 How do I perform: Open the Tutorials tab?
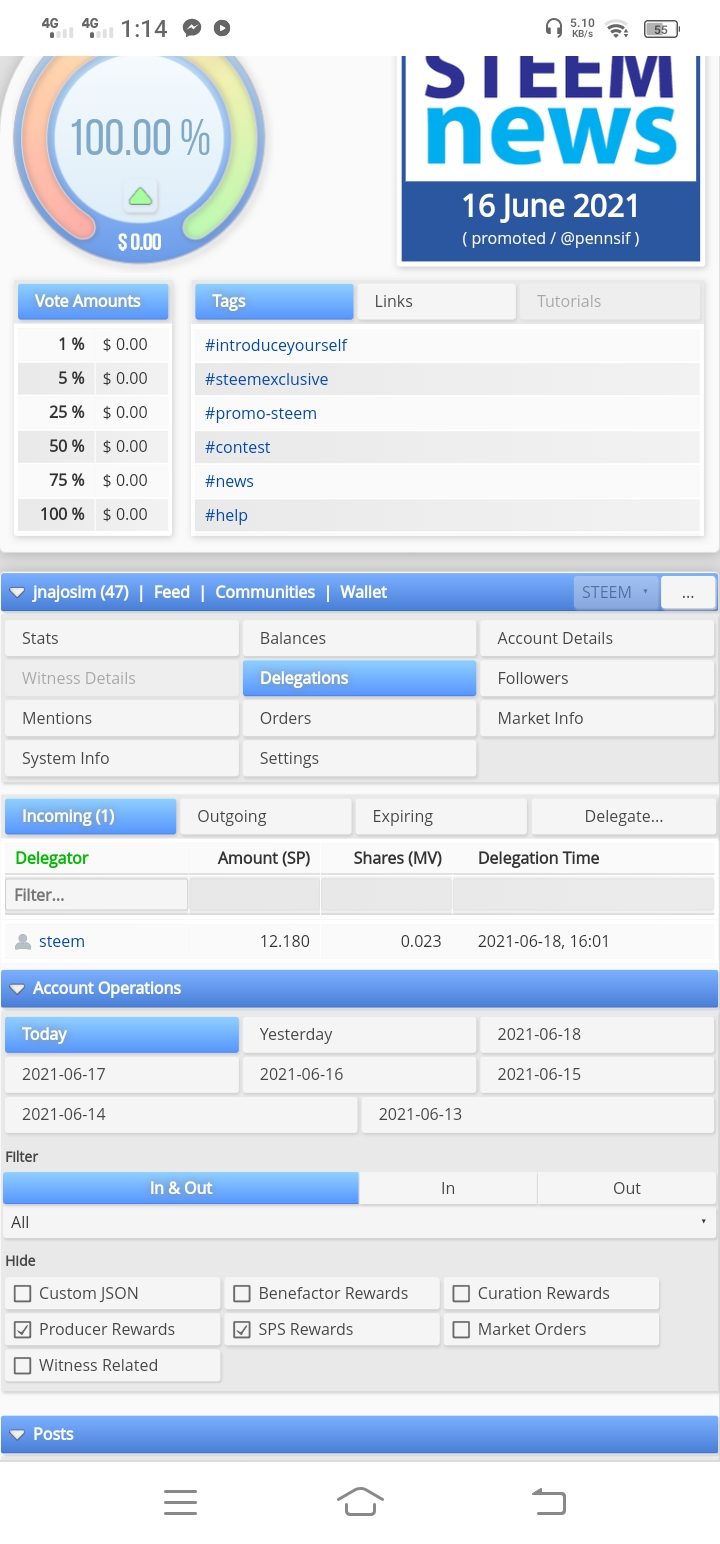click(610, 301)
